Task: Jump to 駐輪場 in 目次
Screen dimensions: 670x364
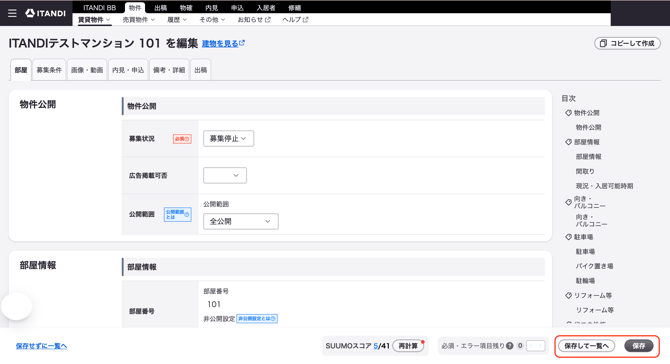Action: tap(585, 281)
